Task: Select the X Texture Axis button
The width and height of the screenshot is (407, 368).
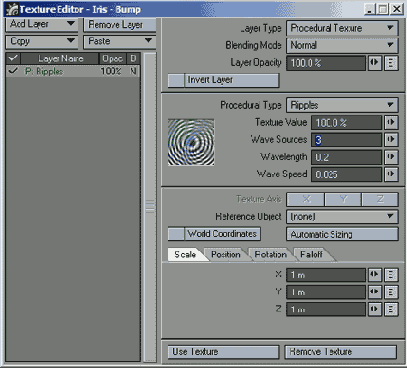Action: 306,199
